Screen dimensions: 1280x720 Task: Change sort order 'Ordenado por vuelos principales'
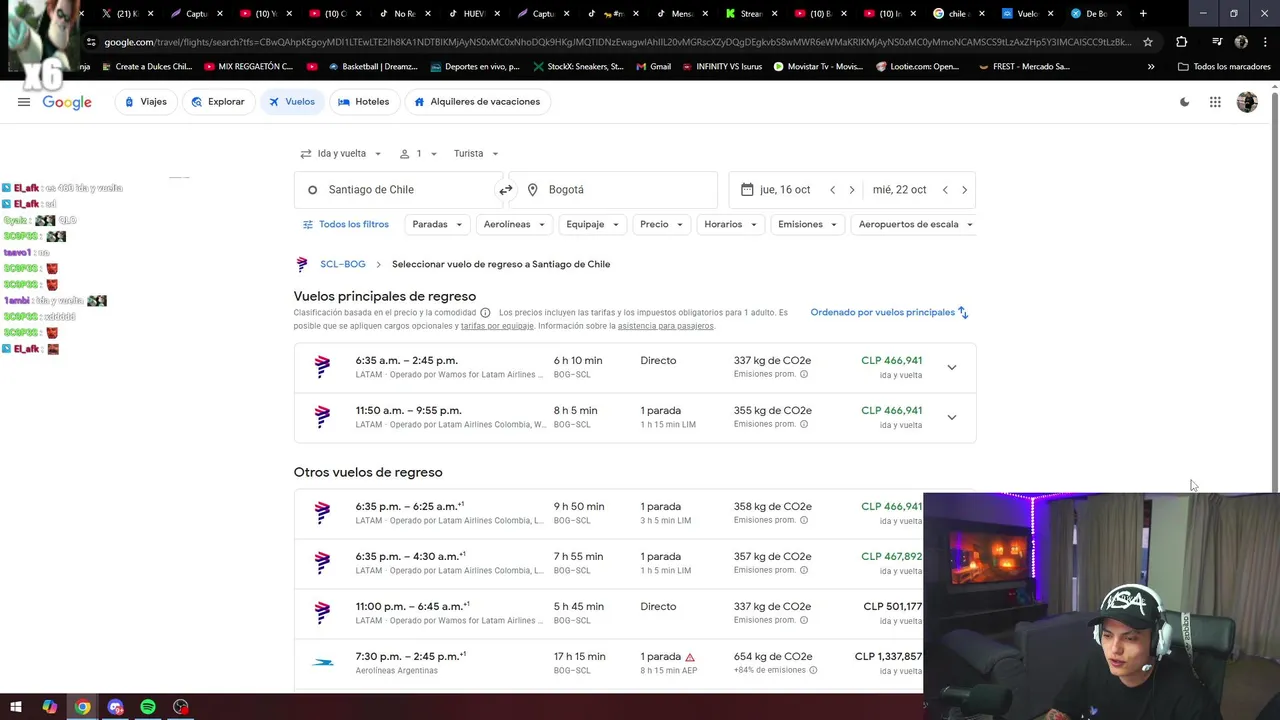coord(889,312)
